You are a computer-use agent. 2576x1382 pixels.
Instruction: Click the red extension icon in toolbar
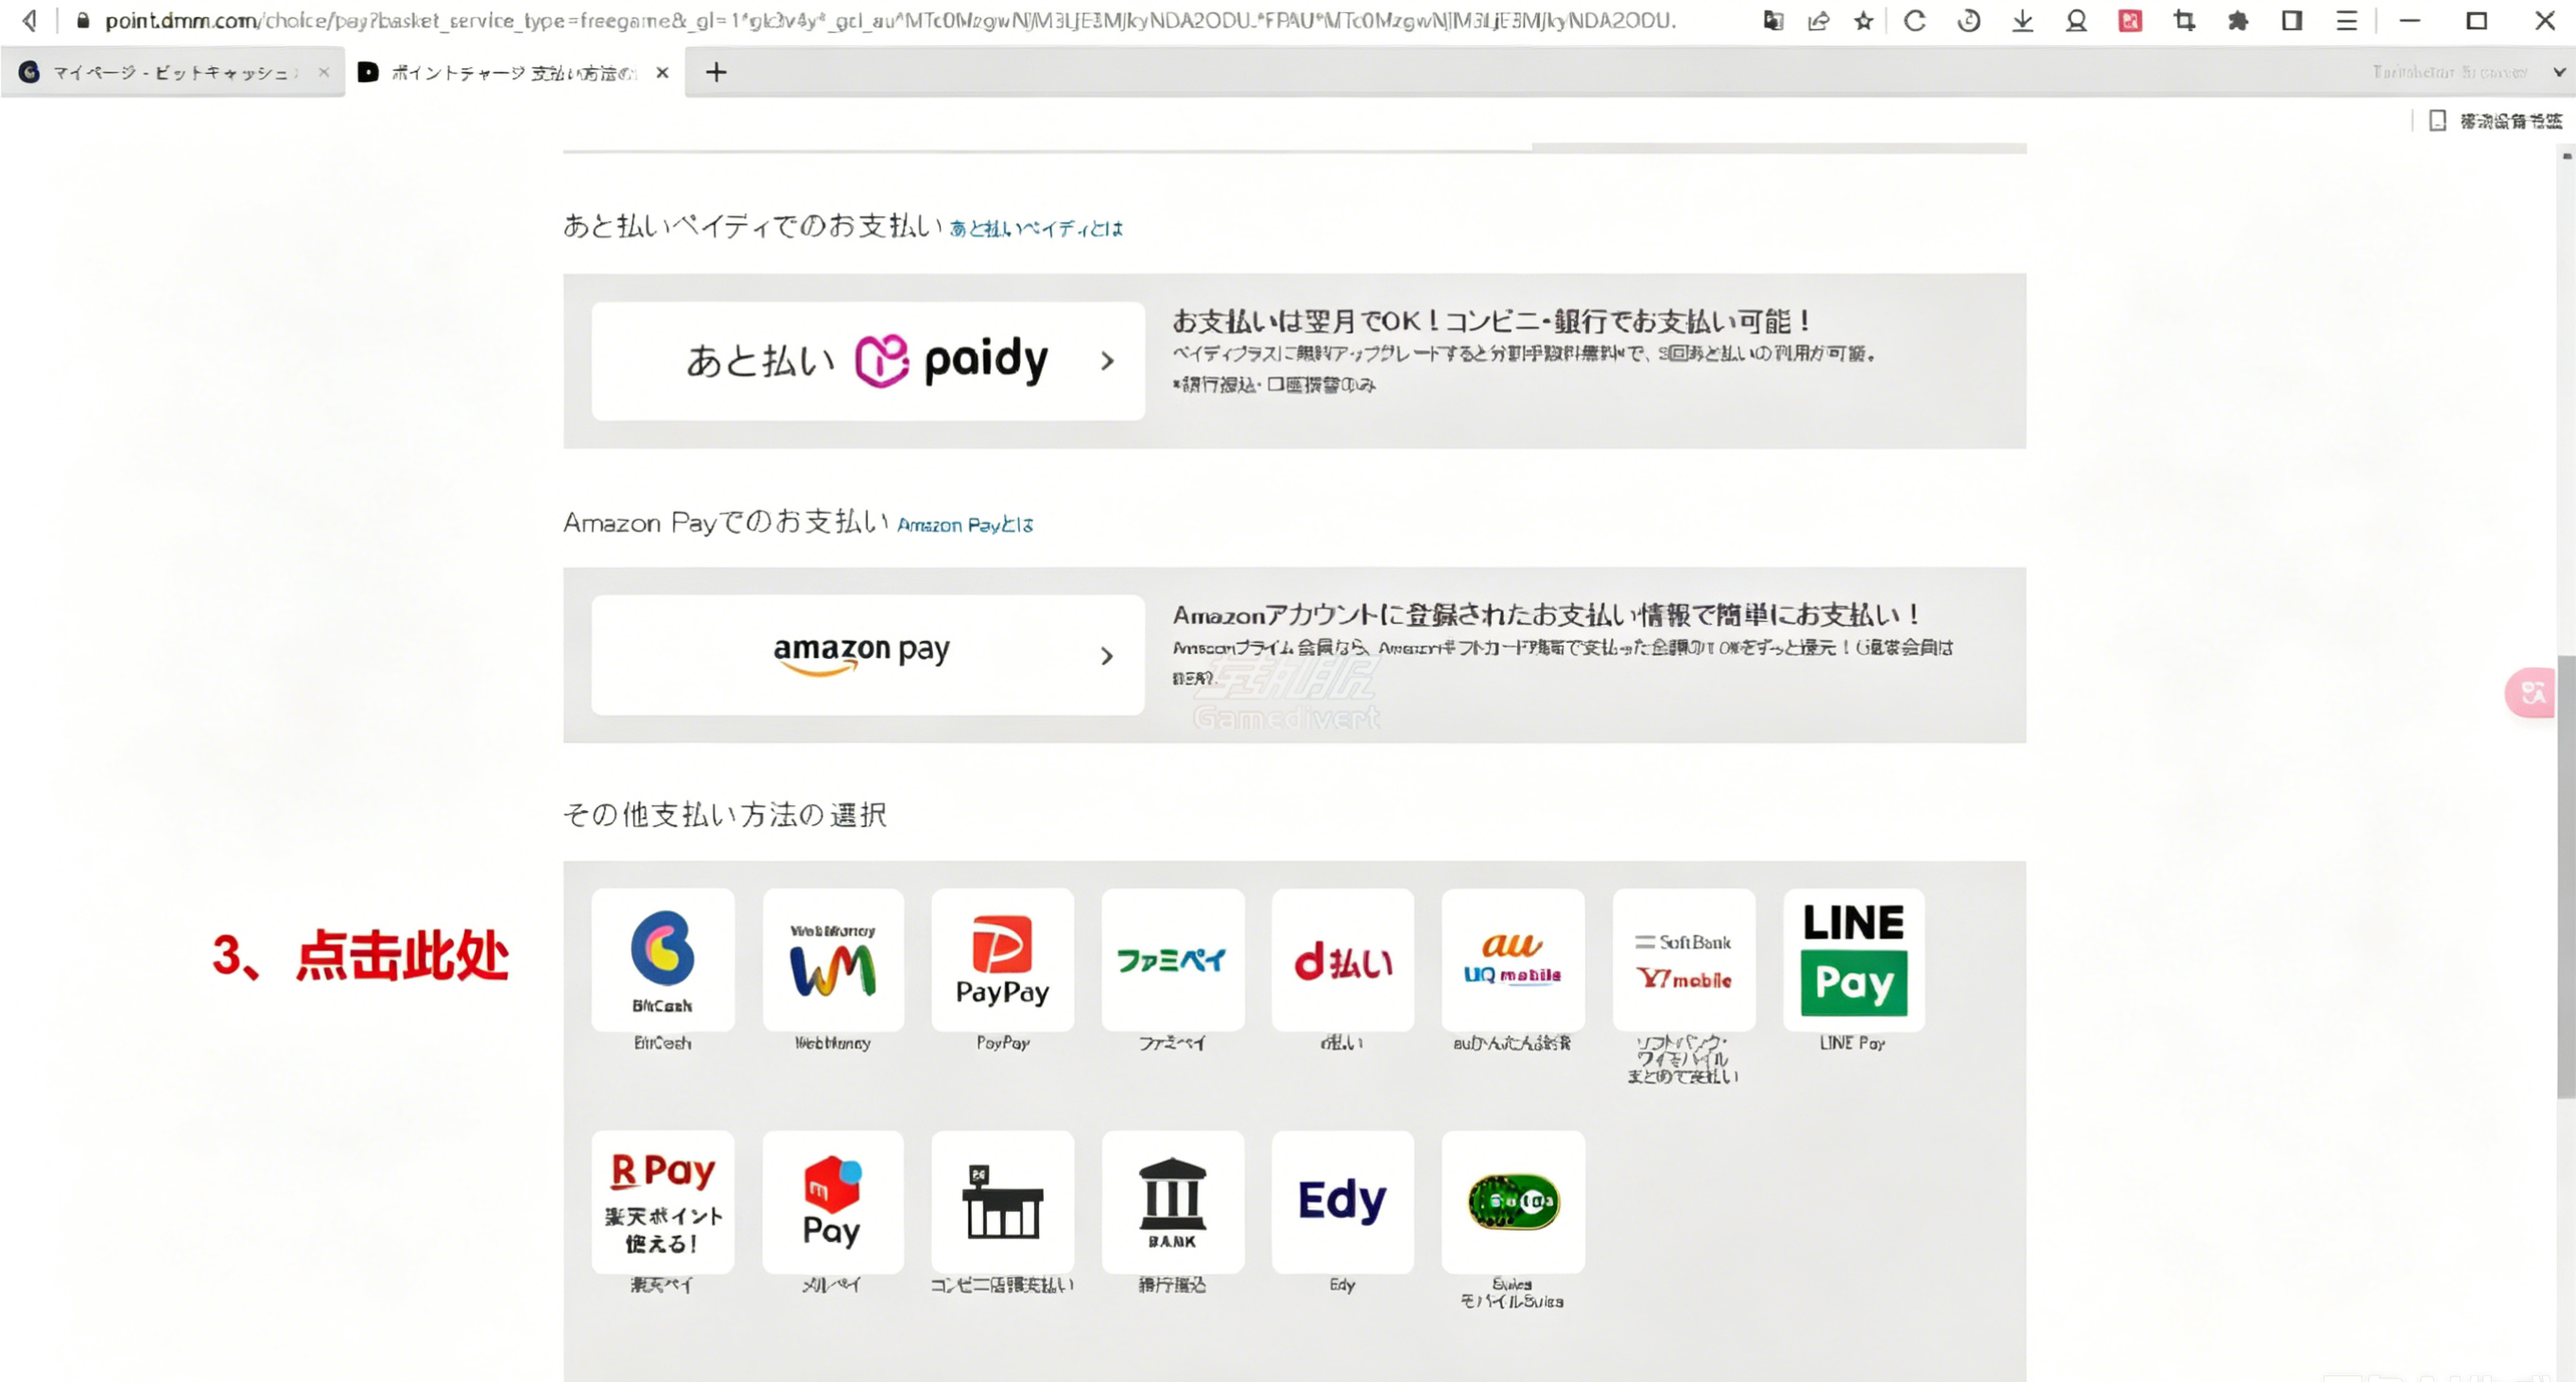click(x=2130, y=20)
